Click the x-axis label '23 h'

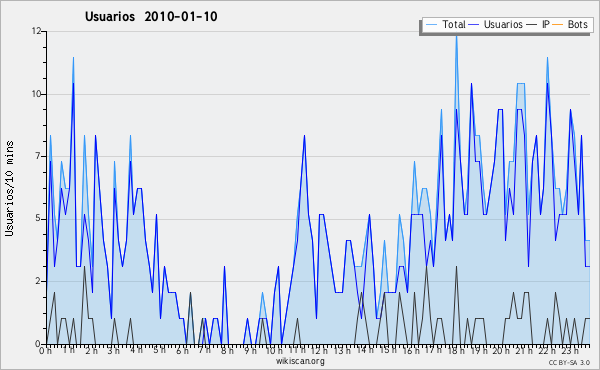coord(569,350)
